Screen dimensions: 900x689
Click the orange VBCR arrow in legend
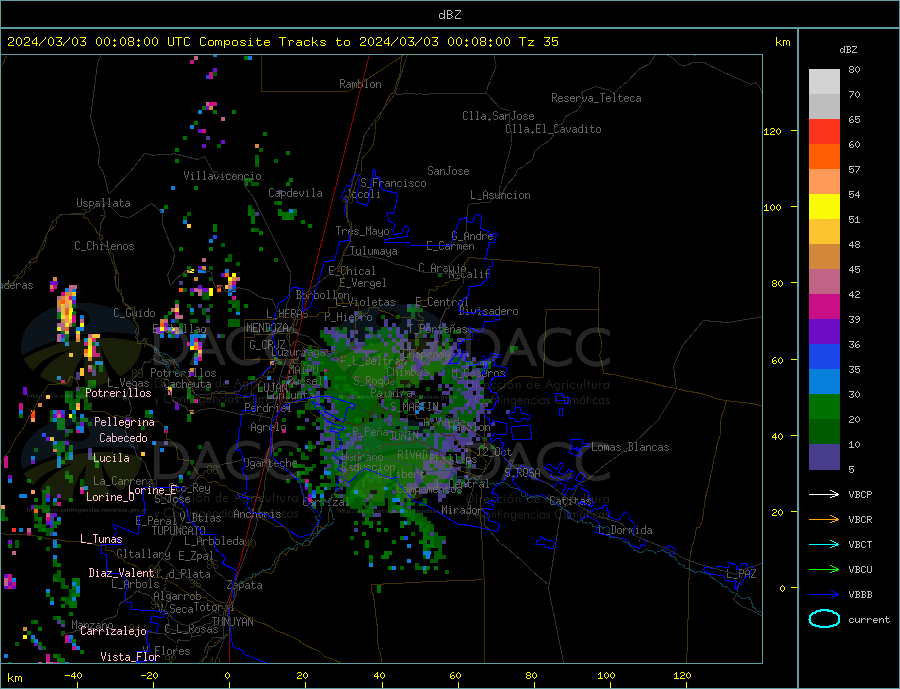click(x=824, y=519)
